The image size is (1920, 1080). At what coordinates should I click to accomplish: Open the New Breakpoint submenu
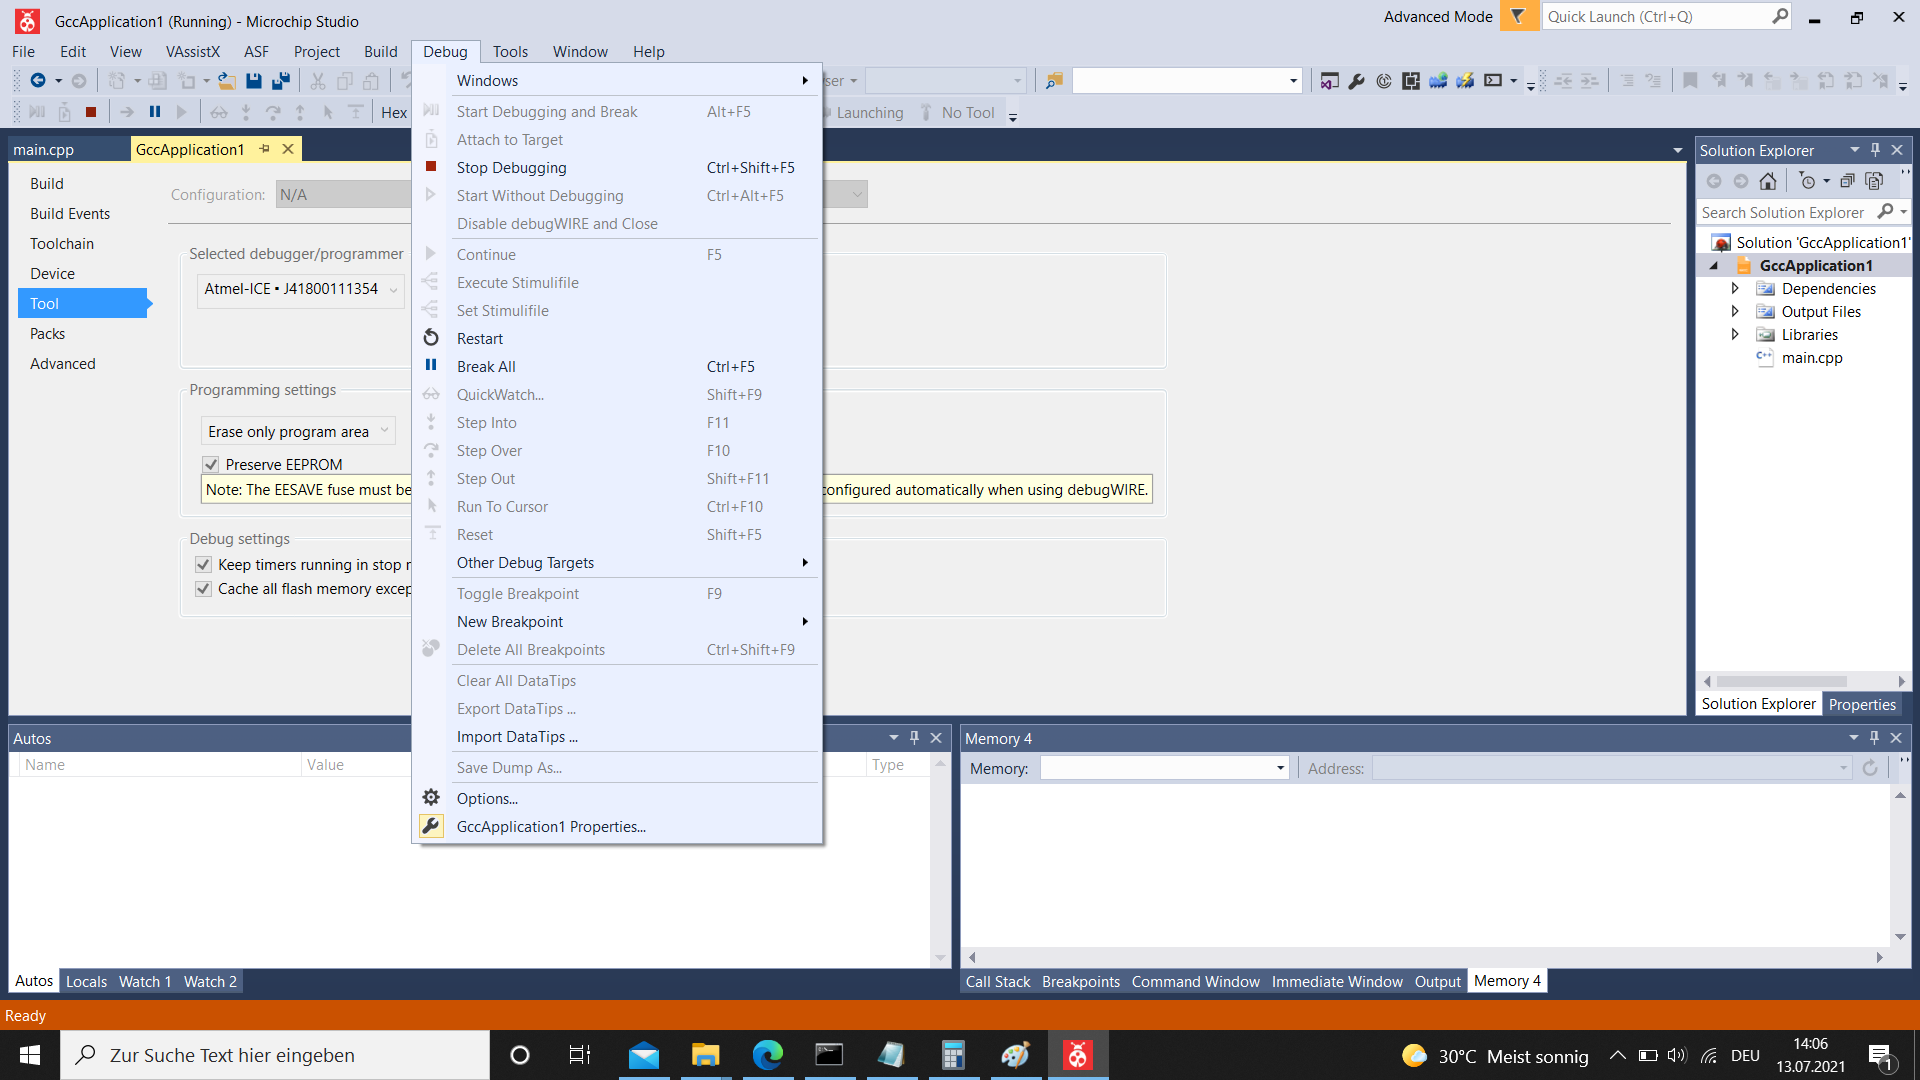[617, 622]
